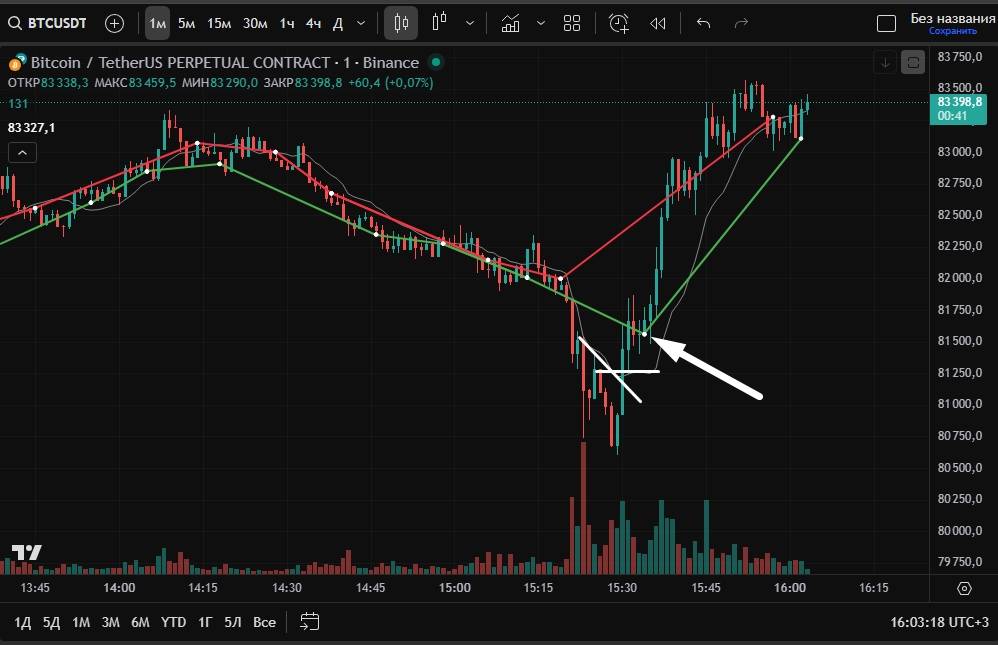Toggle the layout selection square box

coord(886,23)
